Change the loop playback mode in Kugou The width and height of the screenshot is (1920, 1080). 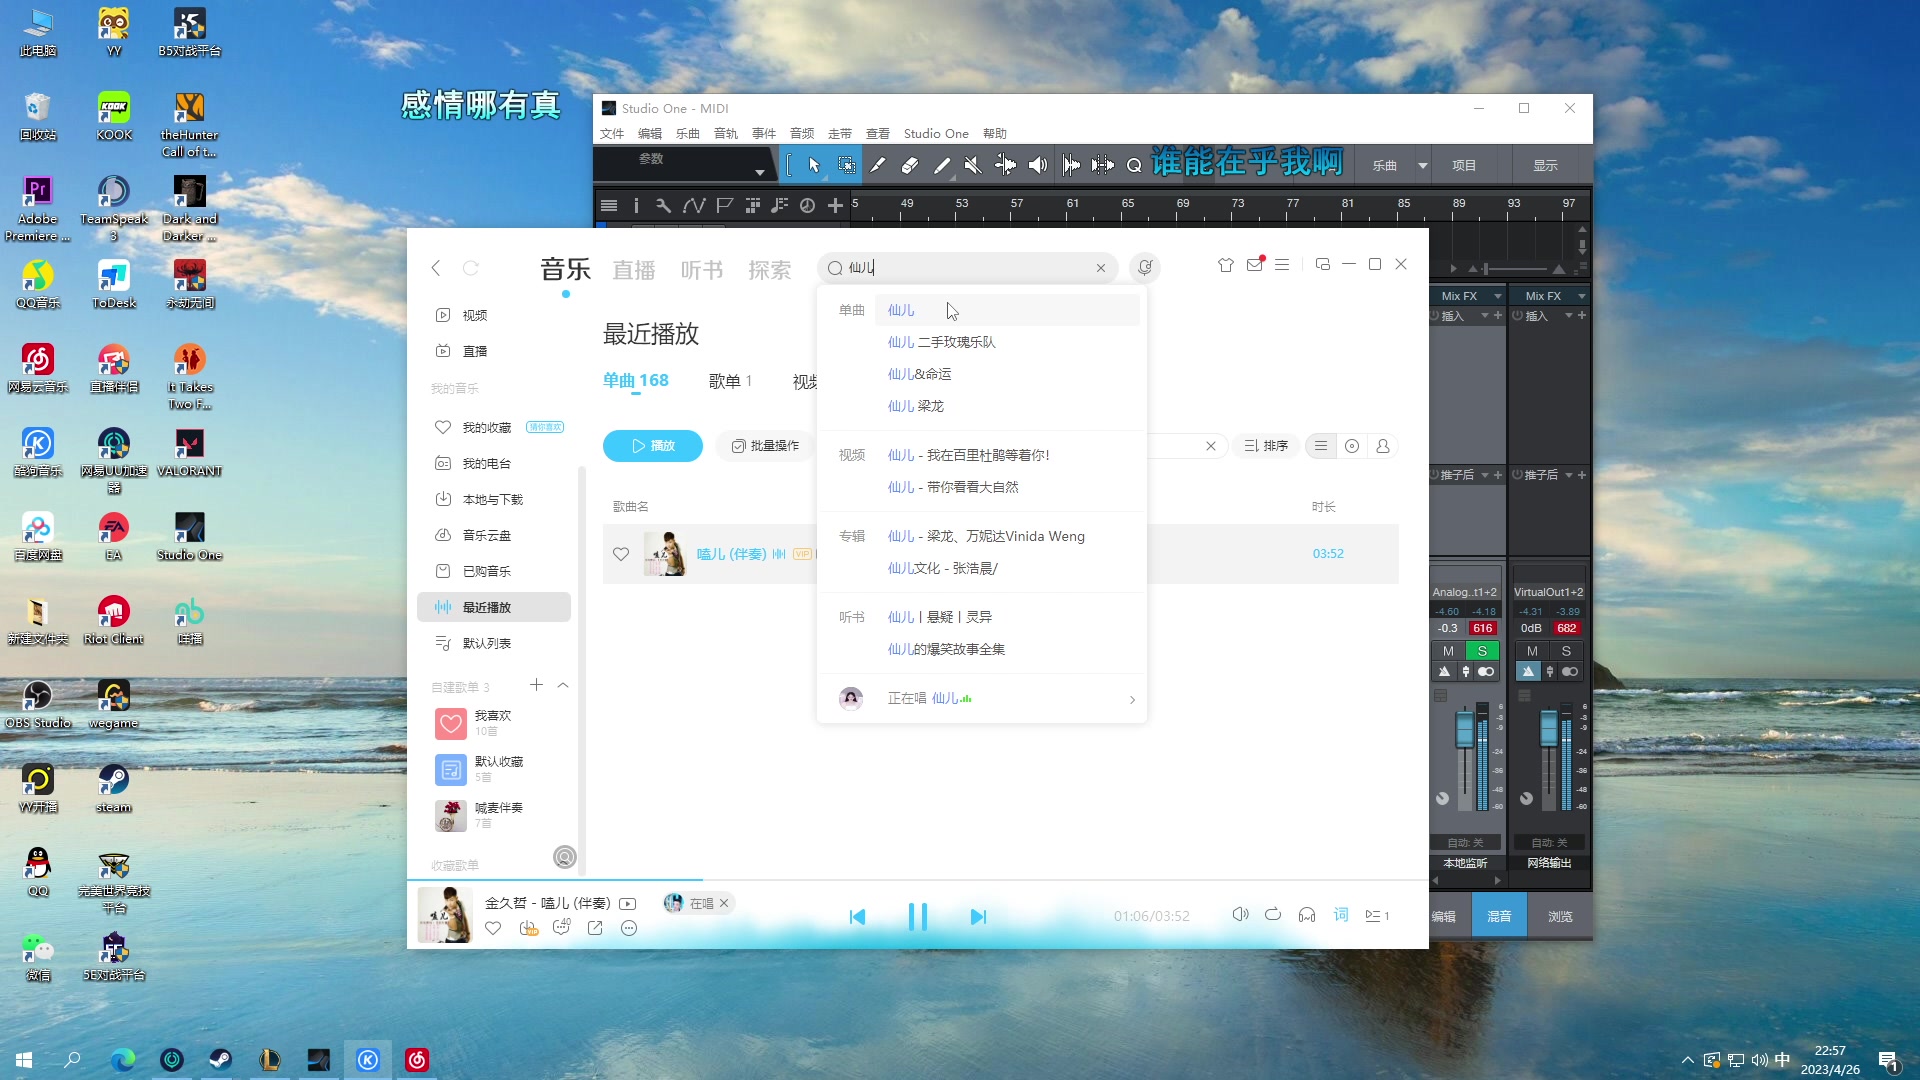1273,914
